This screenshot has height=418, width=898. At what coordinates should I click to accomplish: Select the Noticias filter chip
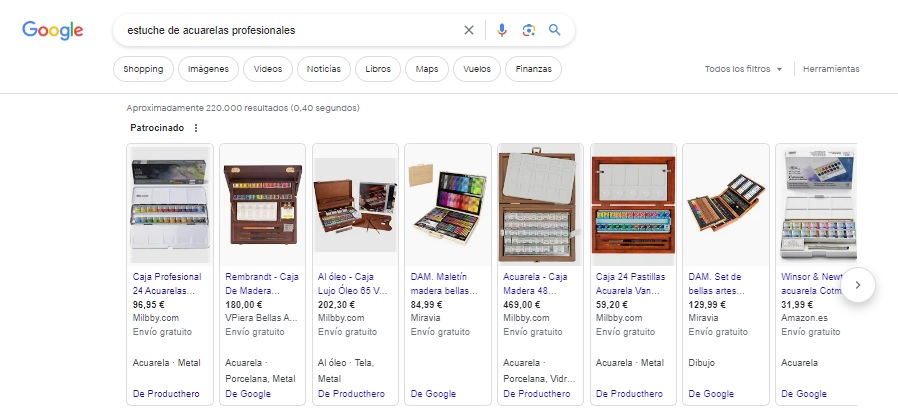324,69
